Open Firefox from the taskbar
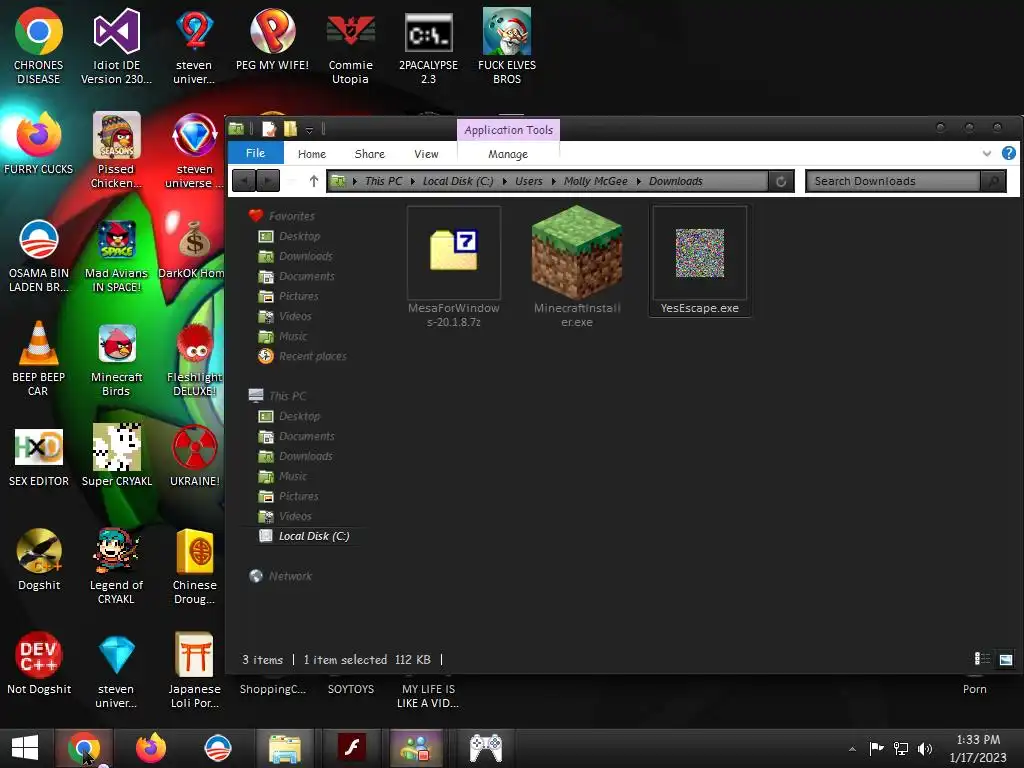The height and width of the screenshot is (768, 1024). pos(151,748)
